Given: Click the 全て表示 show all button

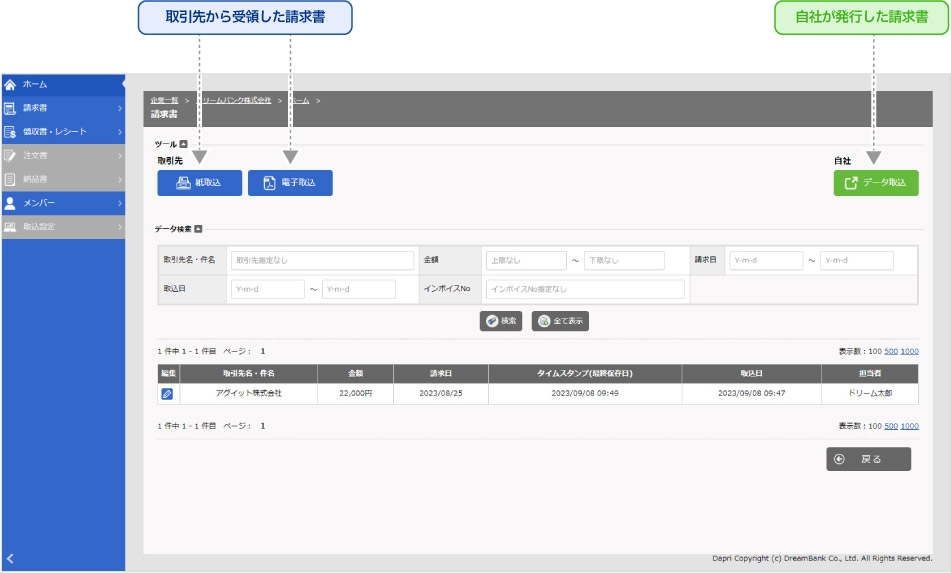Looking at the screenshot, I should [x=560, y=321].
